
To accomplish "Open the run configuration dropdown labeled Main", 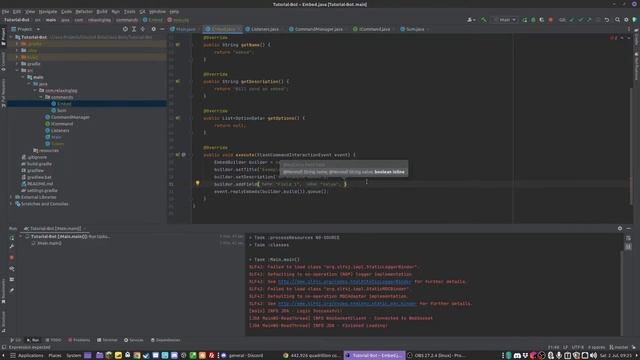I will pyautogui.click(x=505, y=20).
